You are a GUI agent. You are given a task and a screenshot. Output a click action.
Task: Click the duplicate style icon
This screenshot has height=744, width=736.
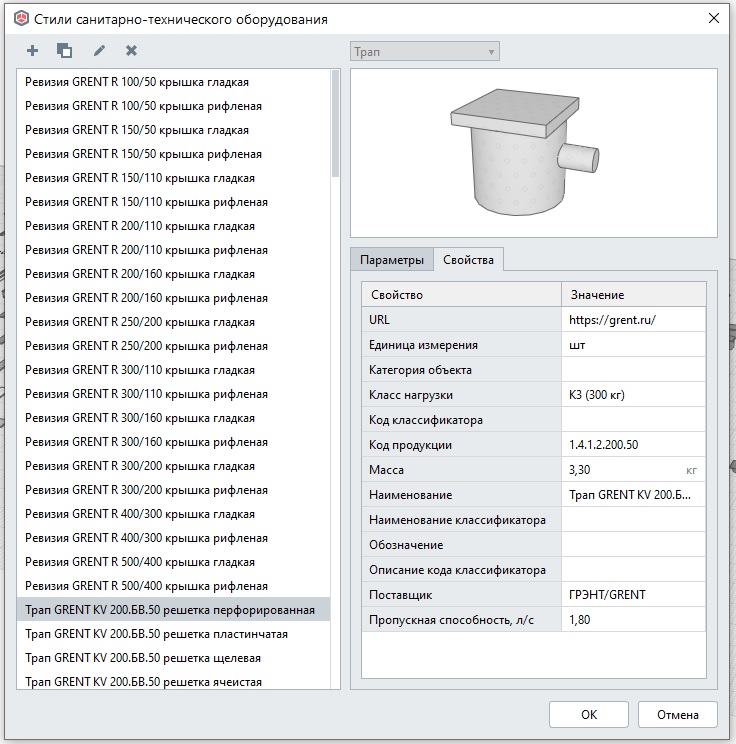pyautogui.click(x=65, y=50)
